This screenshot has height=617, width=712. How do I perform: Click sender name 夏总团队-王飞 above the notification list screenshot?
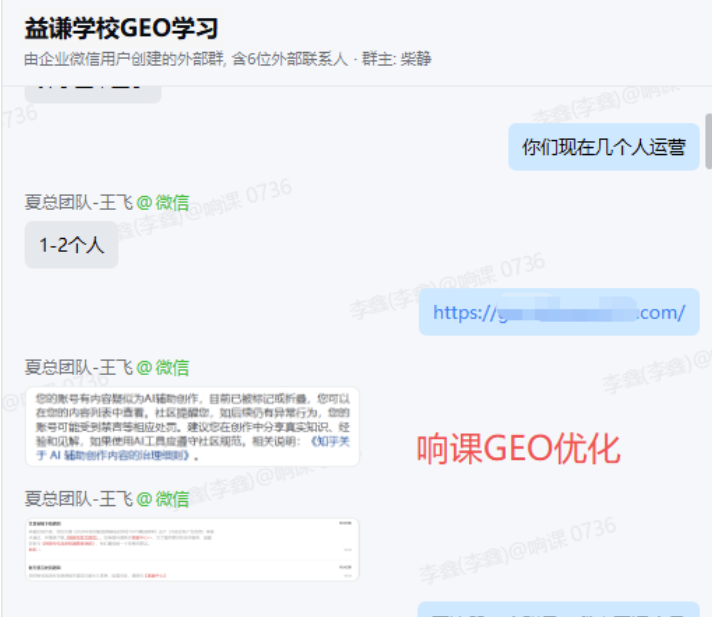click(x=79, y=499)
